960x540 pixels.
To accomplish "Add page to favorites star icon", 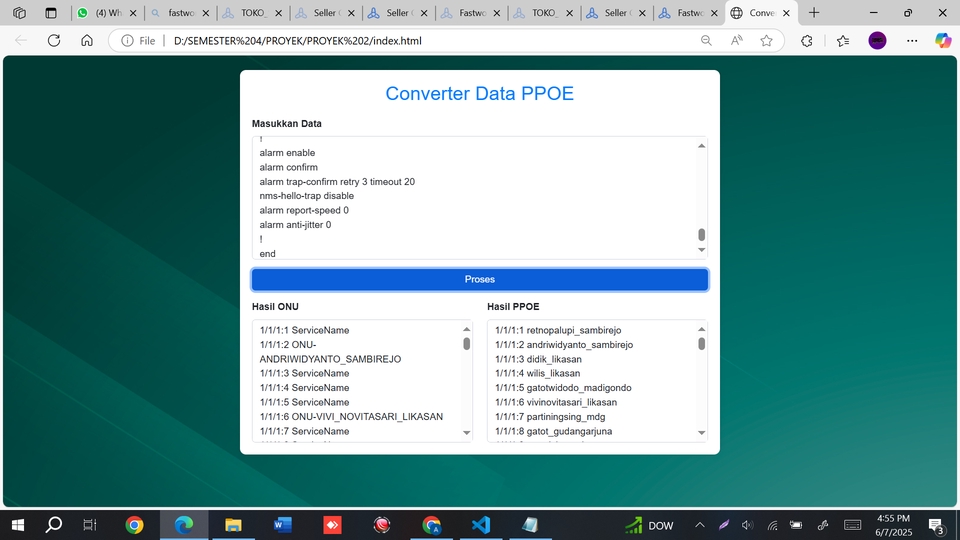I will (766, 40).
